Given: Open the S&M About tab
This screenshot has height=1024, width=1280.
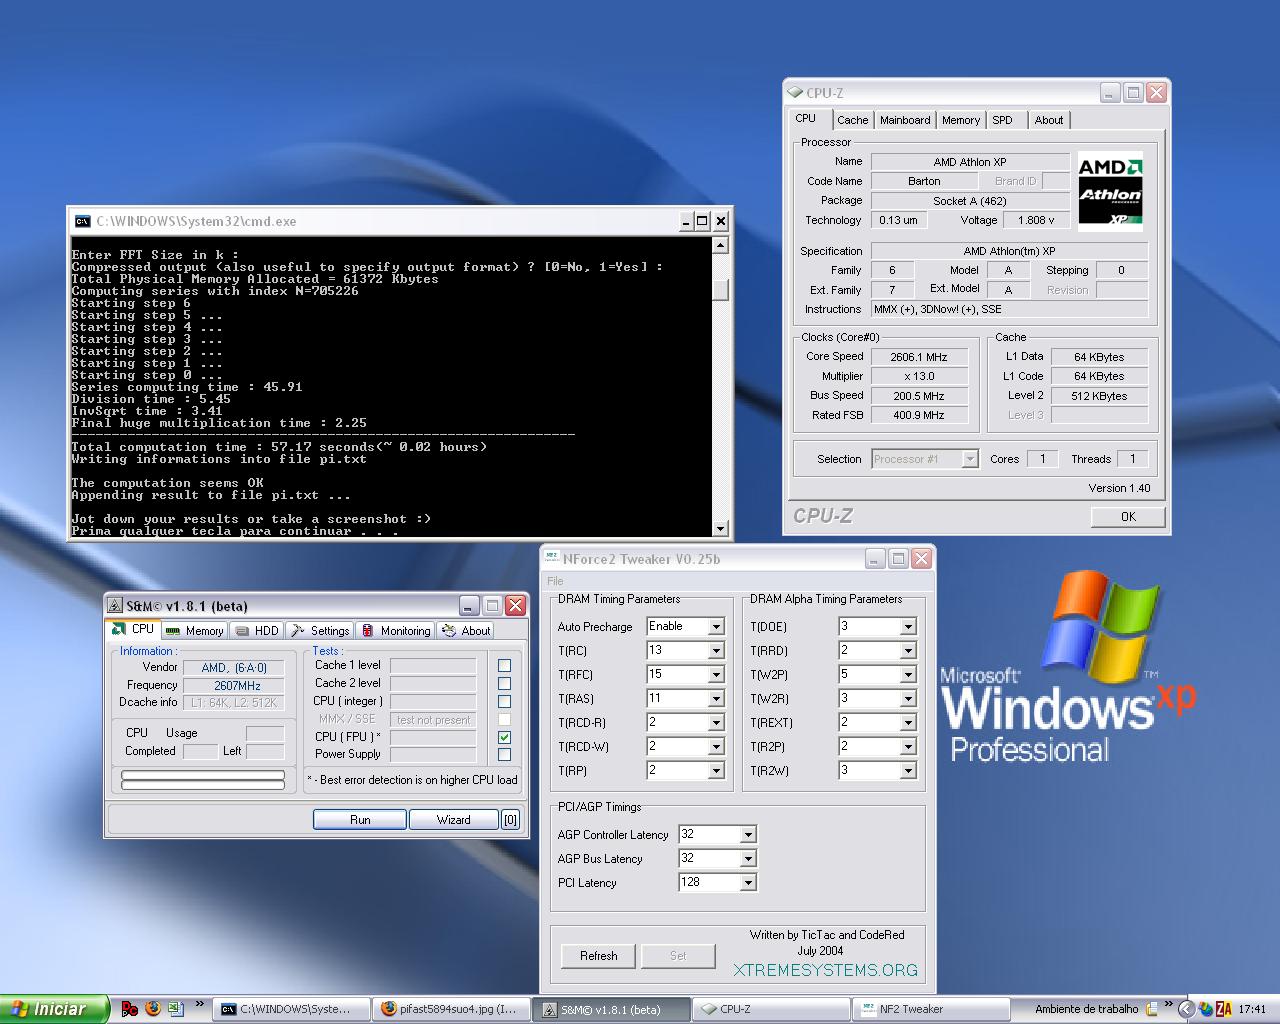Looking at the screenshot, I should (x=466, y=631).
